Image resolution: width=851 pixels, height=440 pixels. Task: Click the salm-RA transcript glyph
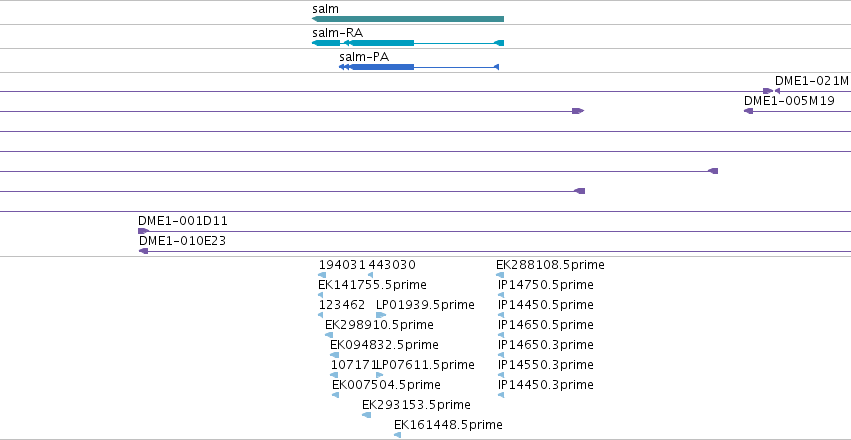(408, 43)
